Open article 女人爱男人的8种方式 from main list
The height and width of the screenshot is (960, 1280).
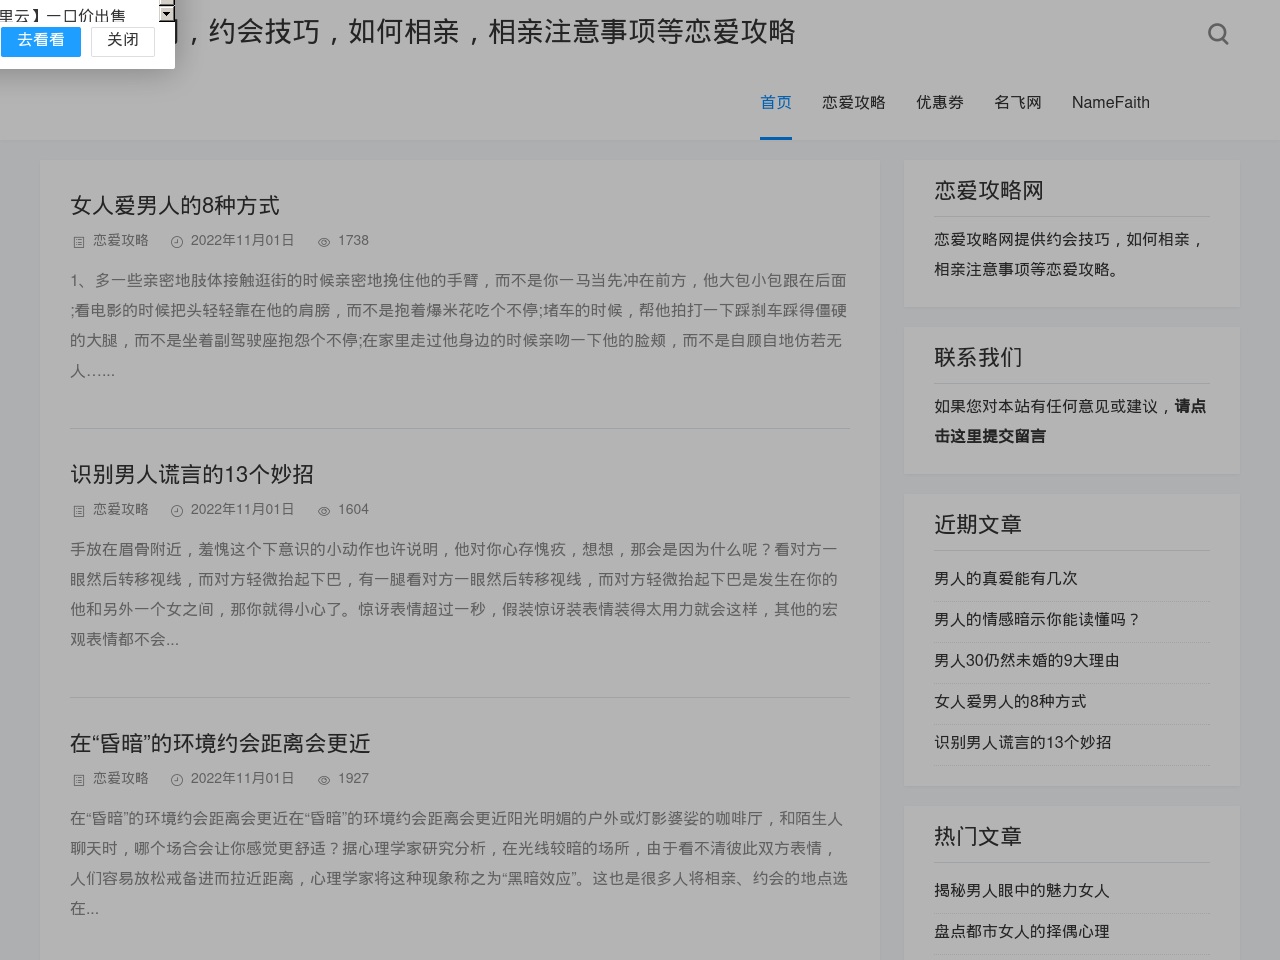tap(175, 206)
